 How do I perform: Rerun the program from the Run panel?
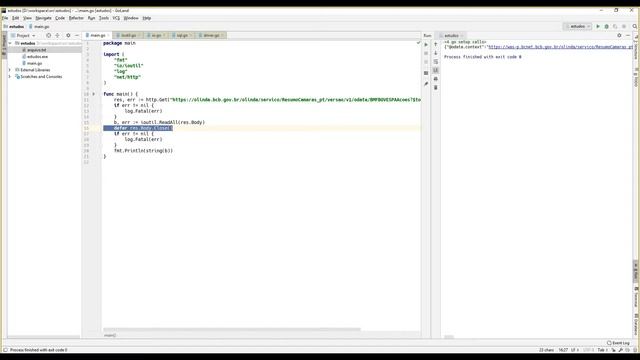[x=426, y=44]
